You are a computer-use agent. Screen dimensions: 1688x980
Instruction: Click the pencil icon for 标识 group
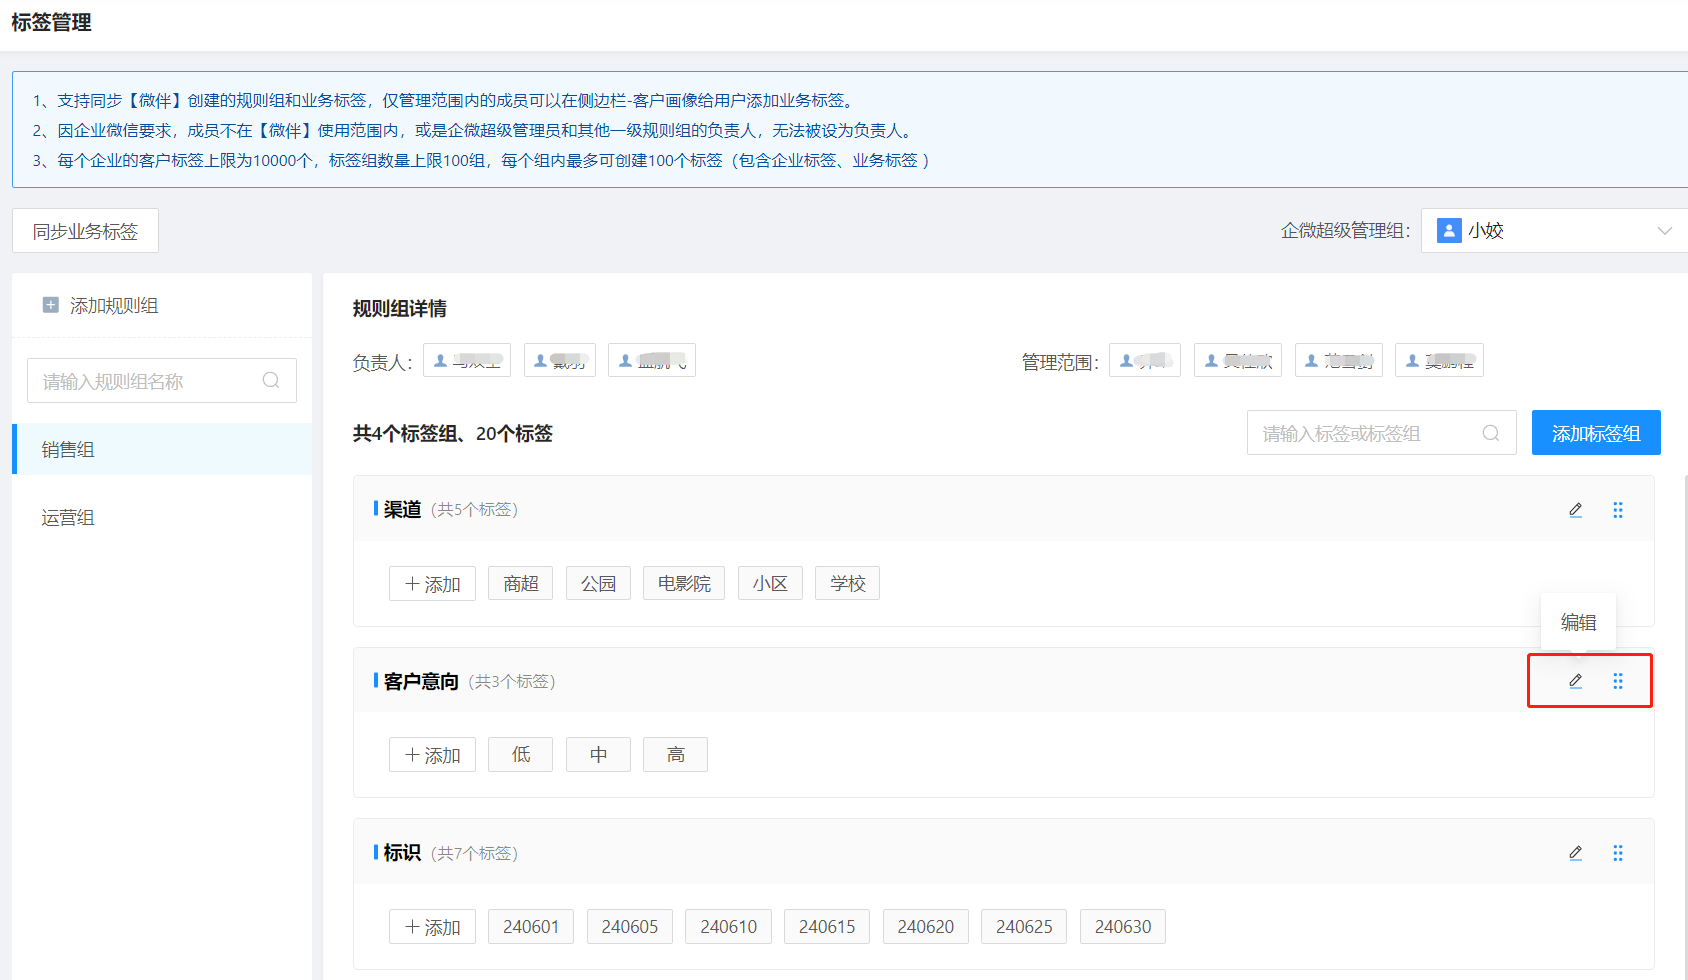point(1575,853)
